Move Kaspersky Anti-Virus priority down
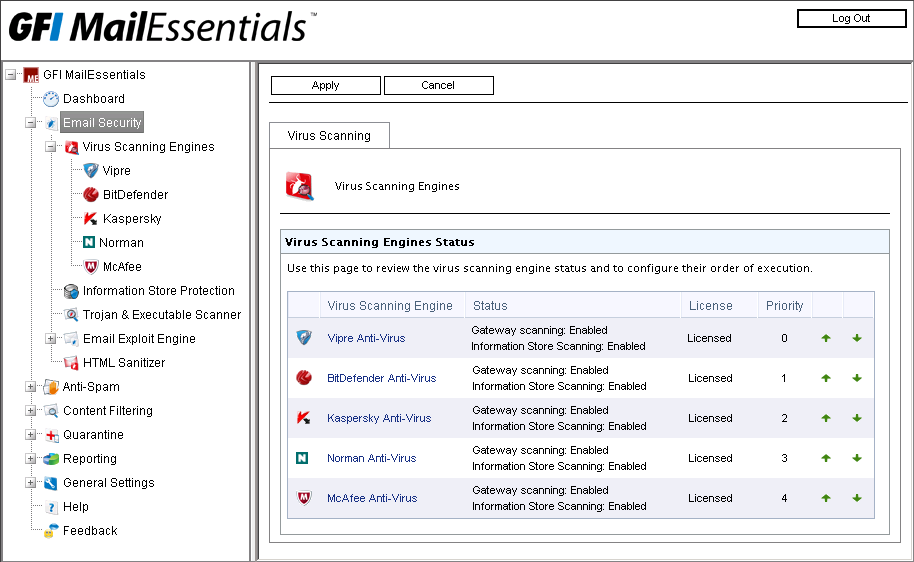This screenshot has height=562, width=914. (x=857, y=418)
